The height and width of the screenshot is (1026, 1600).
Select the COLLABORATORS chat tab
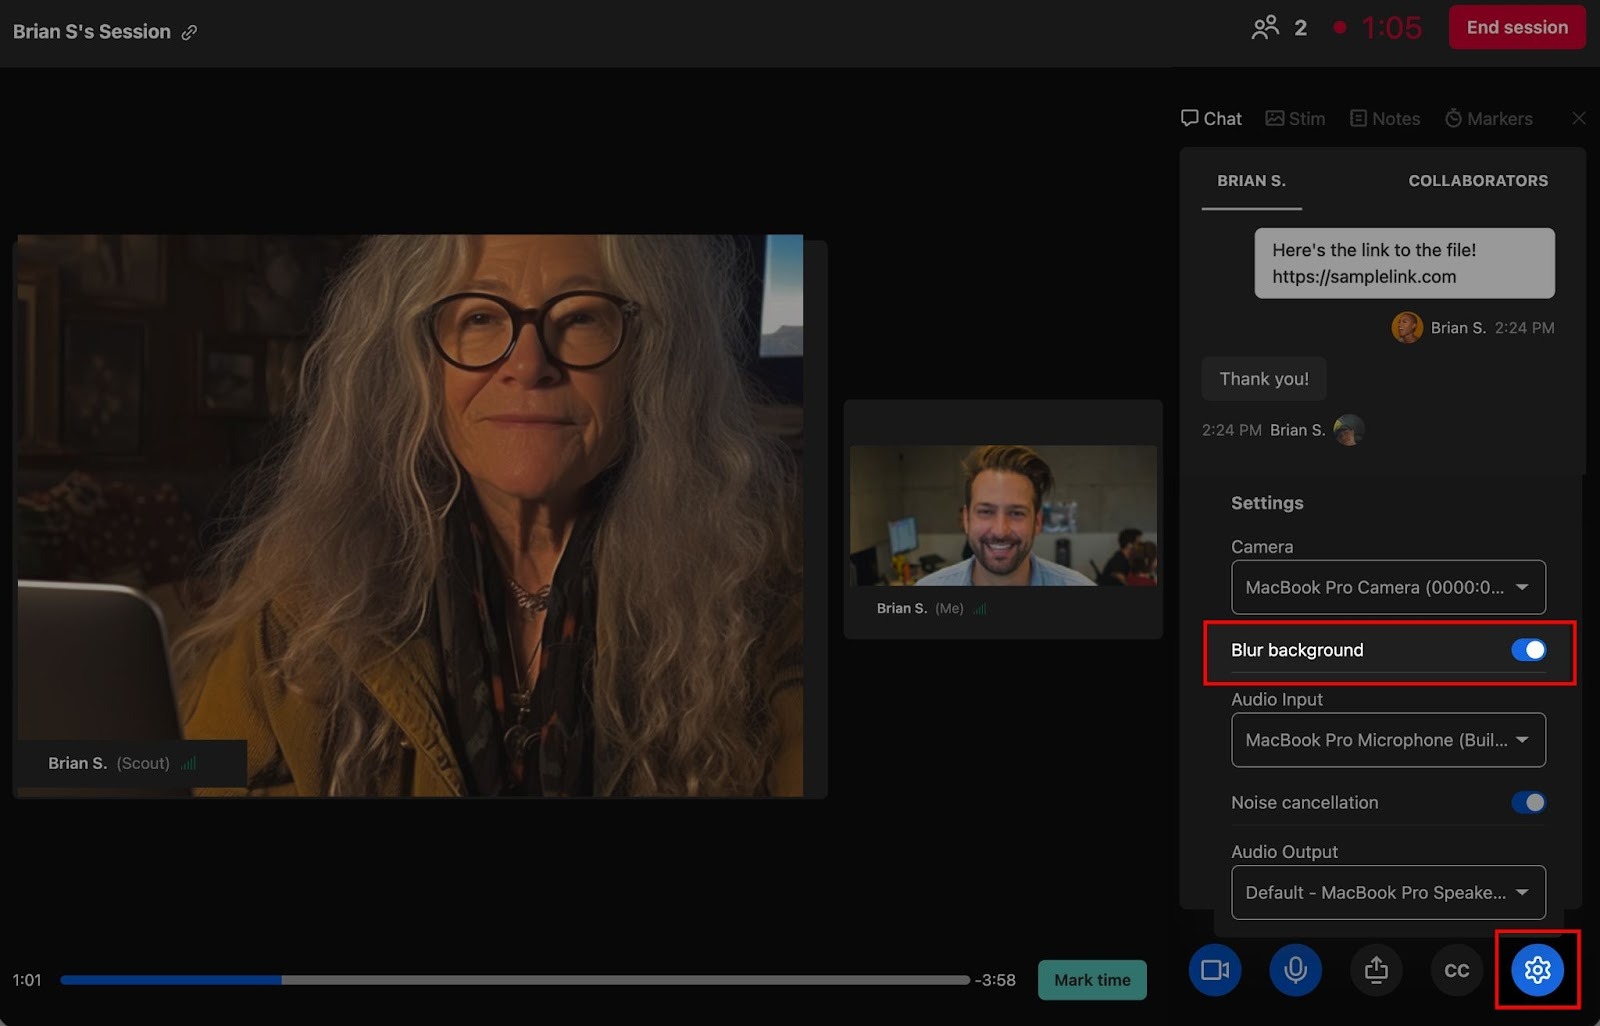[1477, 181]
